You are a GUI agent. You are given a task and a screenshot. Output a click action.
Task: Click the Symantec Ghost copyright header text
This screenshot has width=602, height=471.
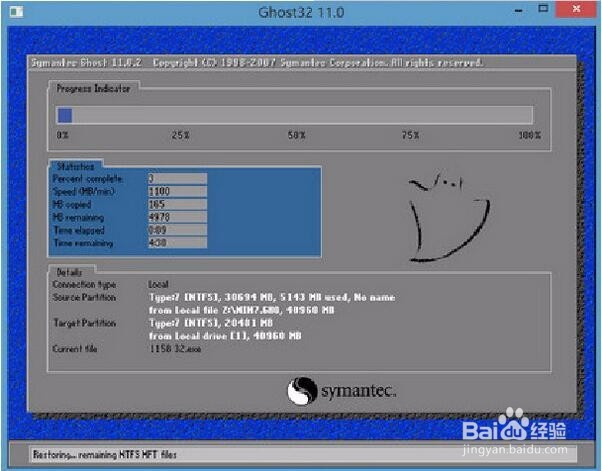tap(257, 63)
